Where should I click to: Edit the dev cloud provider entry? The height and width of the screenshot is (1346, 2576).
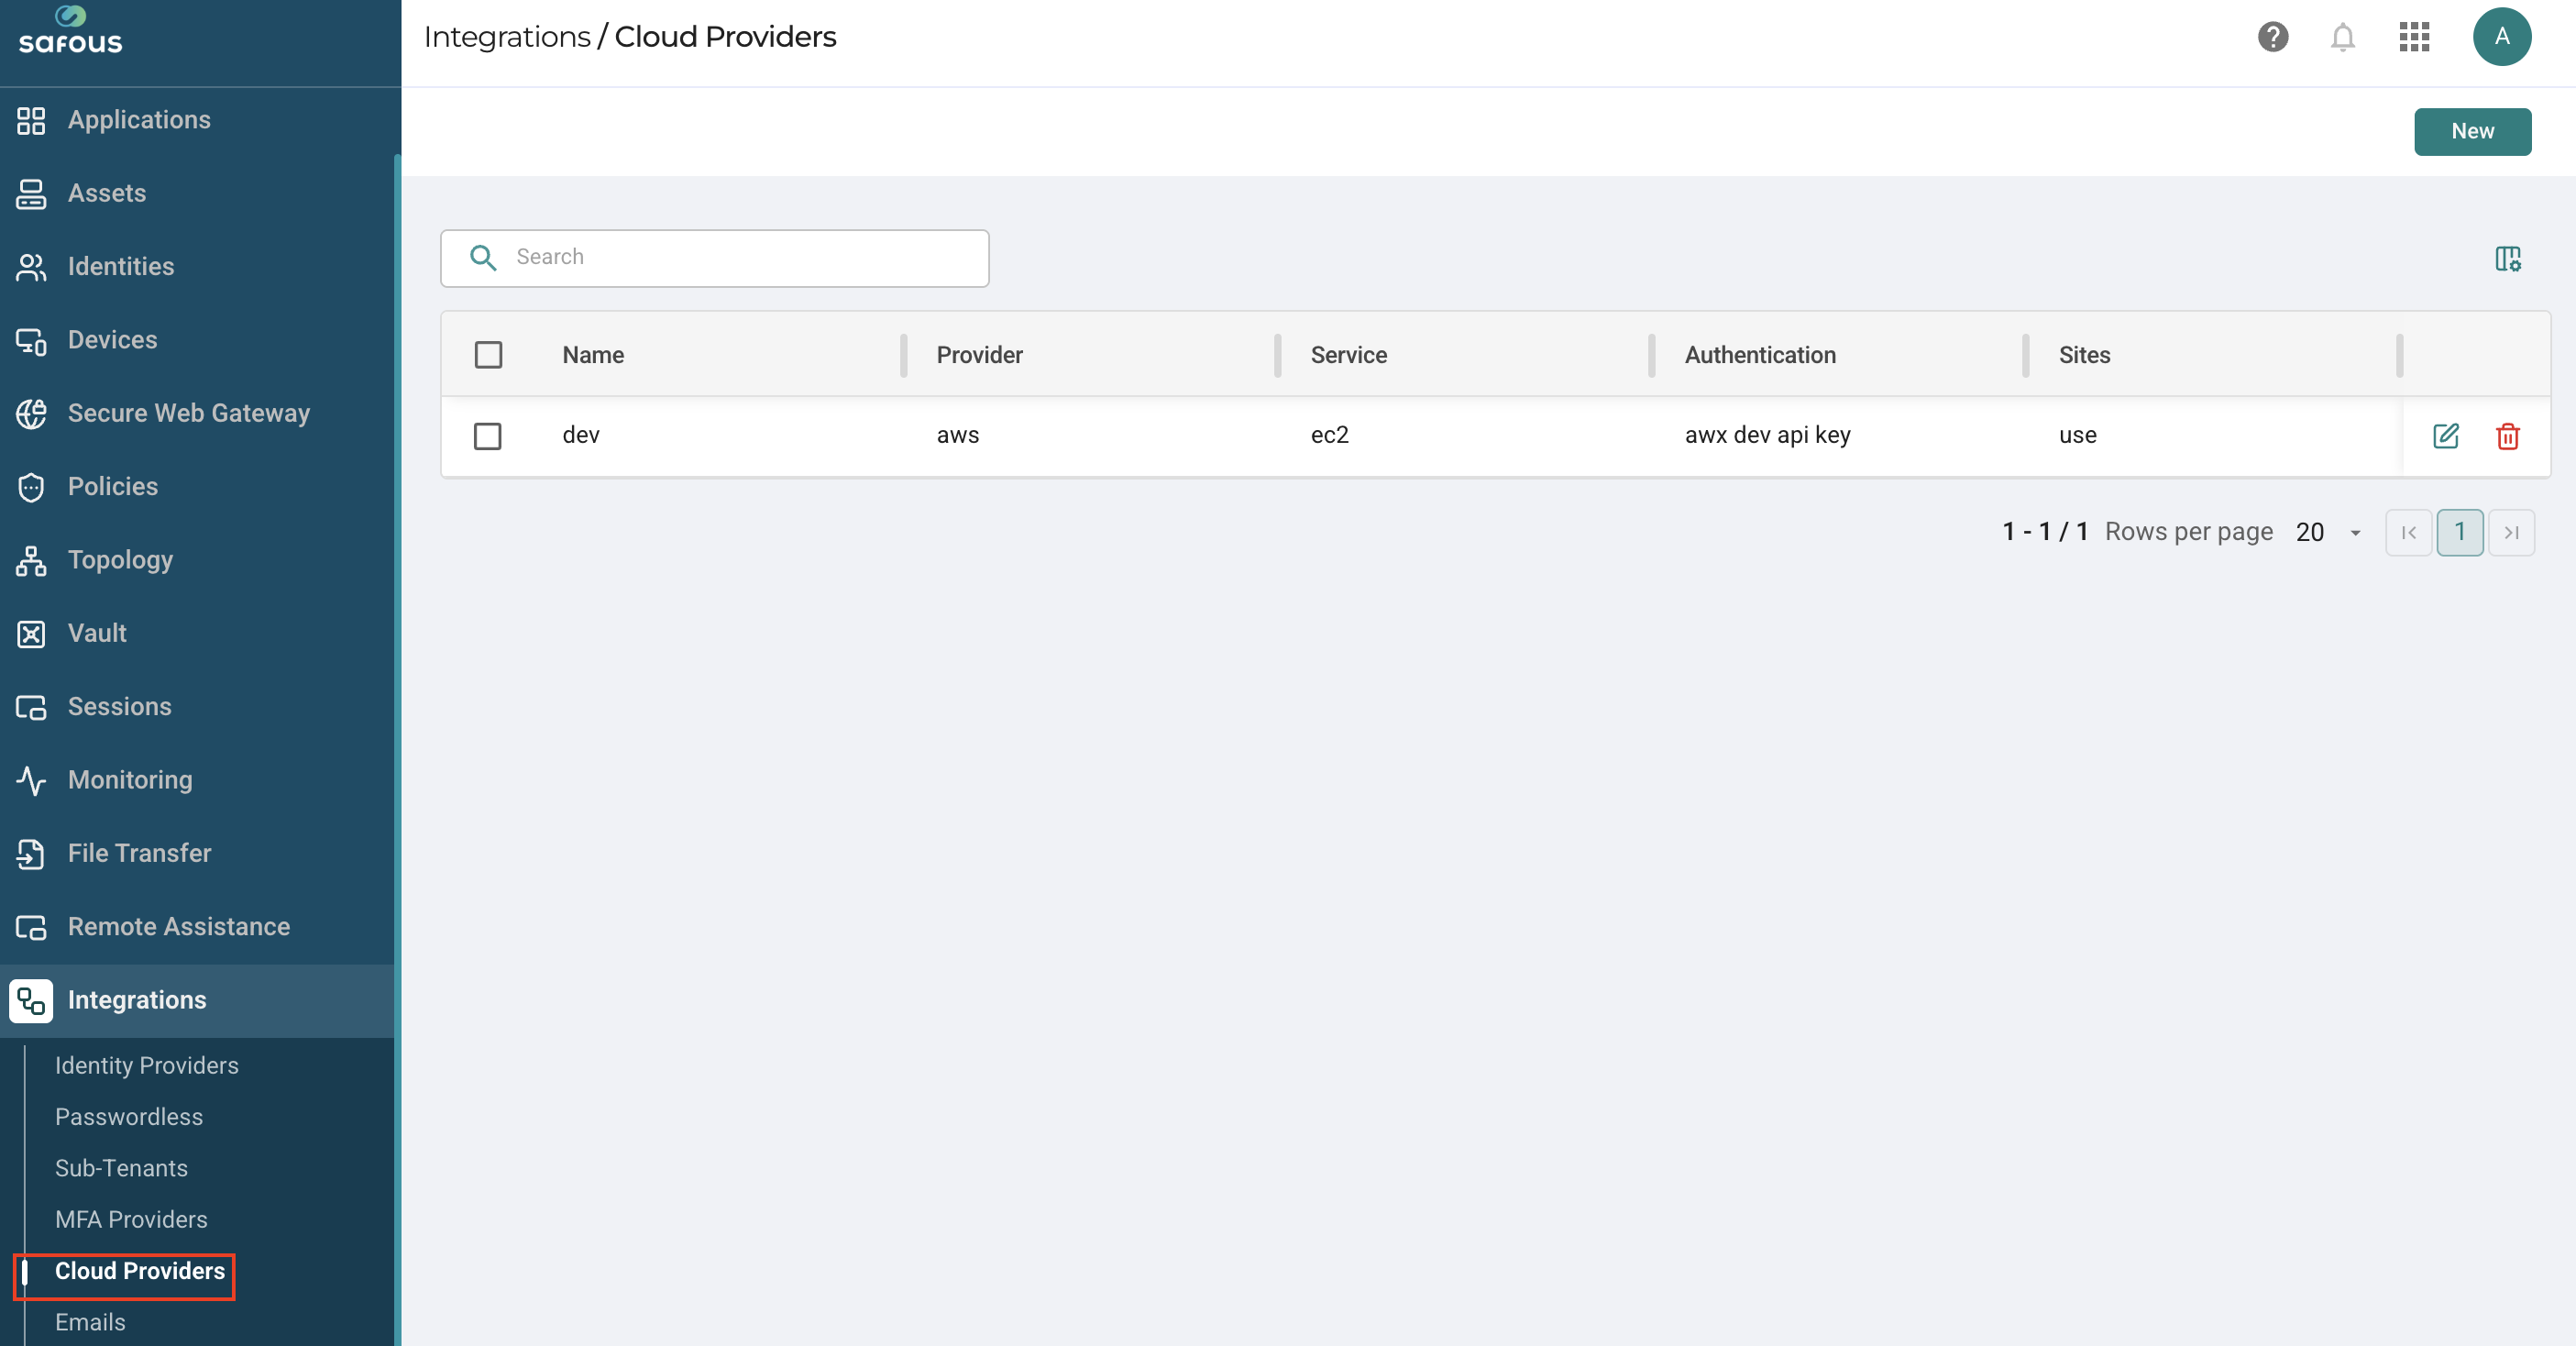click(x=2445, y=435)
